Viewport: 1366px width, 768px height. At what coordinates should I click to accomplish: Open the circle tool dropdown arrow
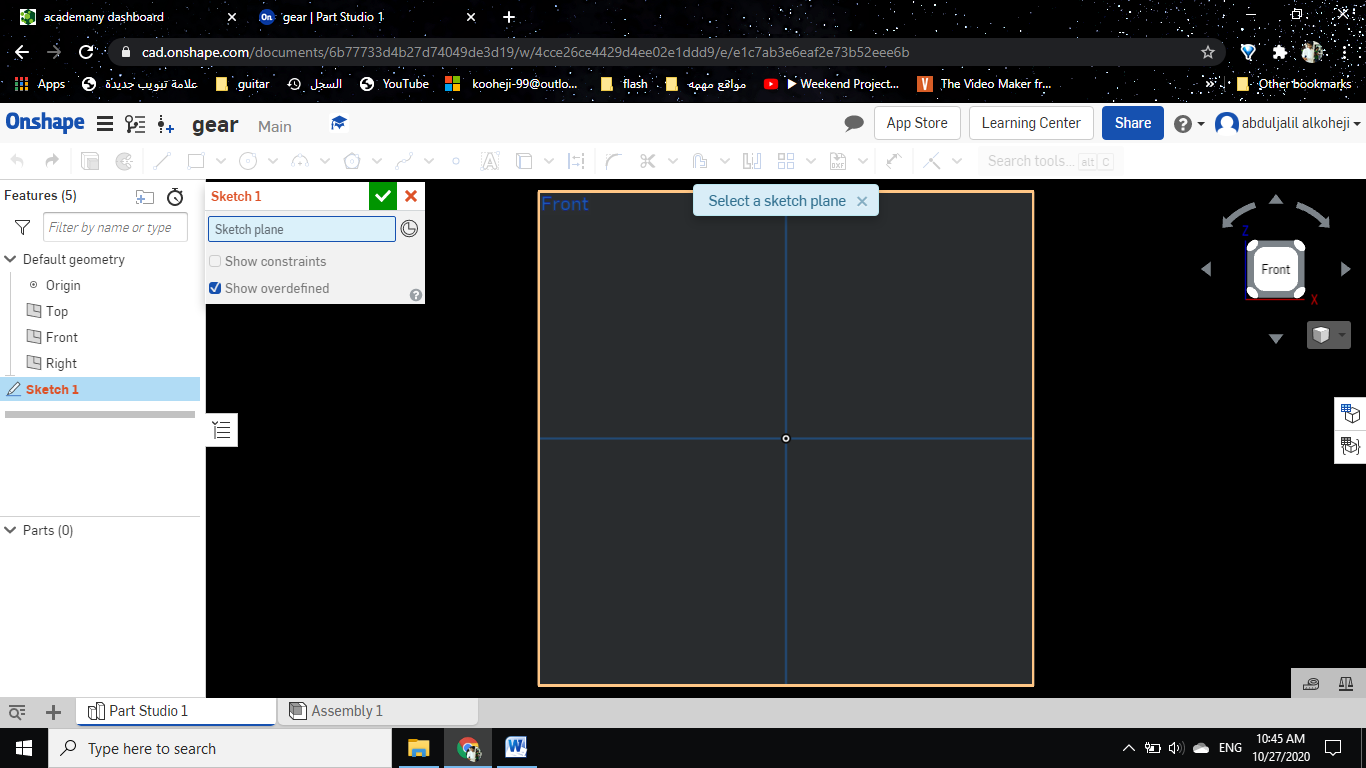[x=273, y=161]
